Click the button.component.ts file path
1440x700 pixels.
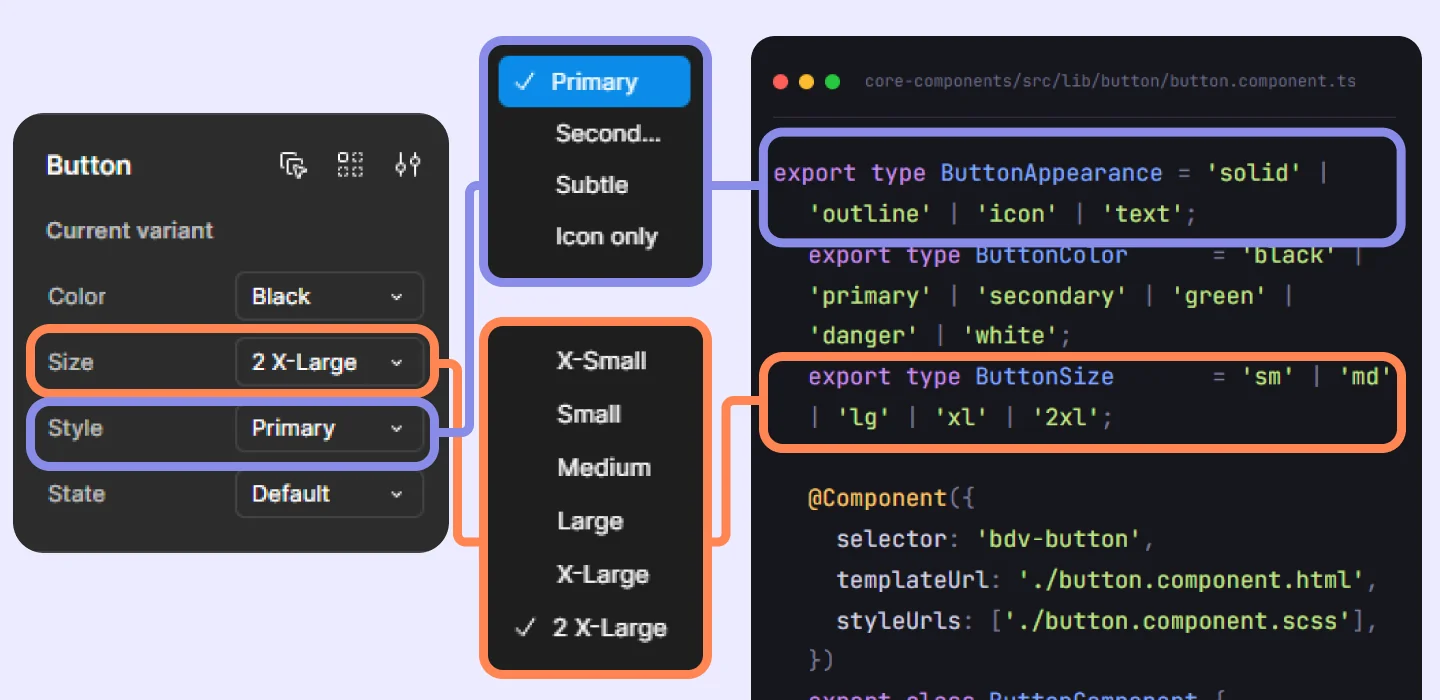click(1110, 81)
